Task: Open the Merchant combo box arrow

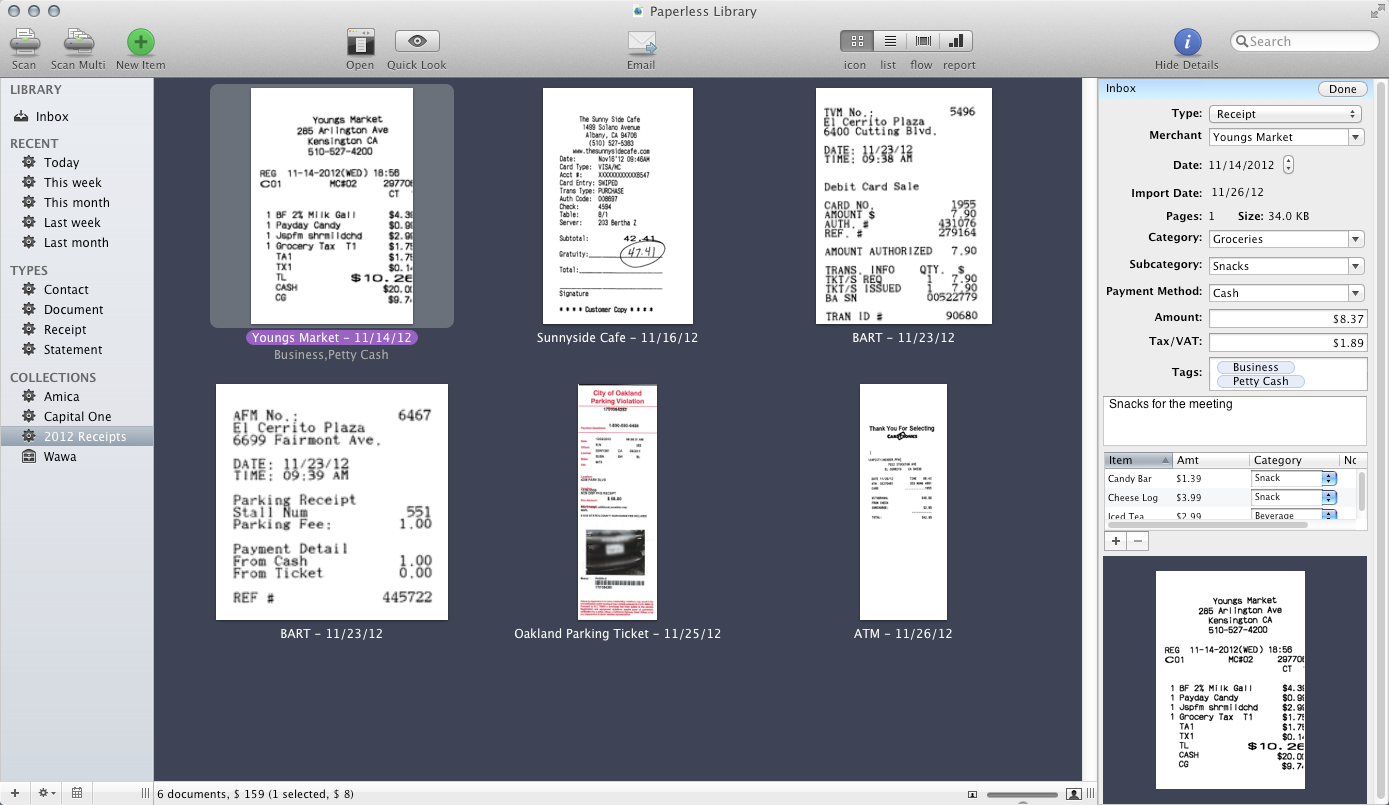Action: 1356,137
